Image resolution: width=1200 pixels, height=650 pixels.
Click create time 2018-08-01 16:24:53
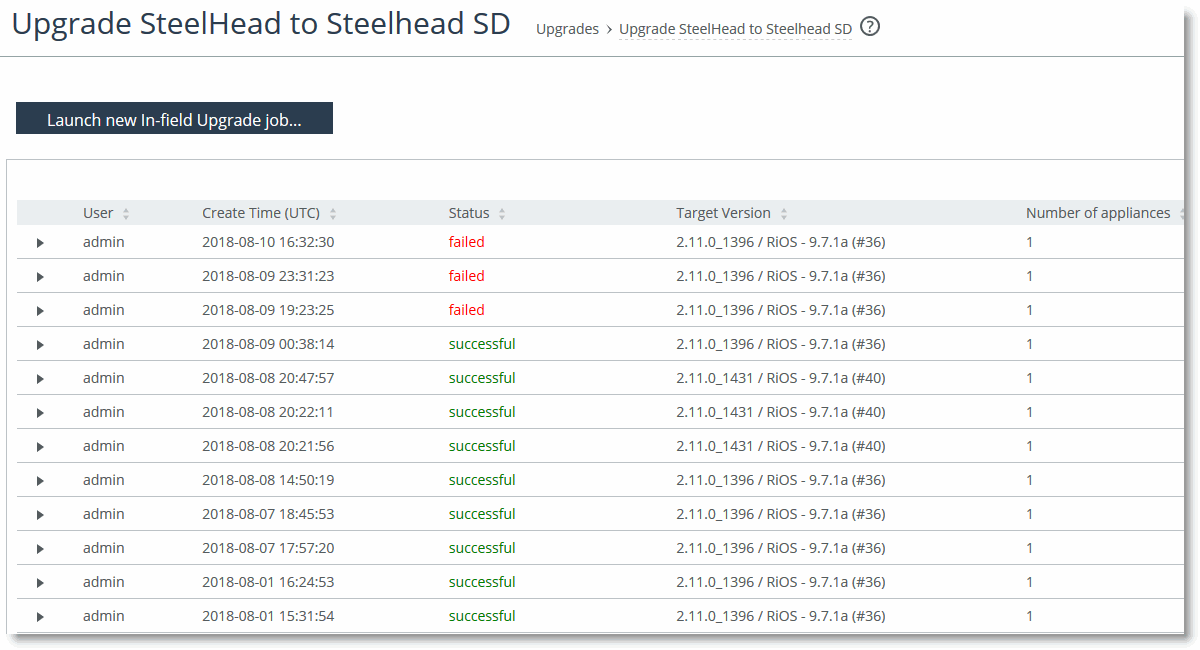[268, 582]
